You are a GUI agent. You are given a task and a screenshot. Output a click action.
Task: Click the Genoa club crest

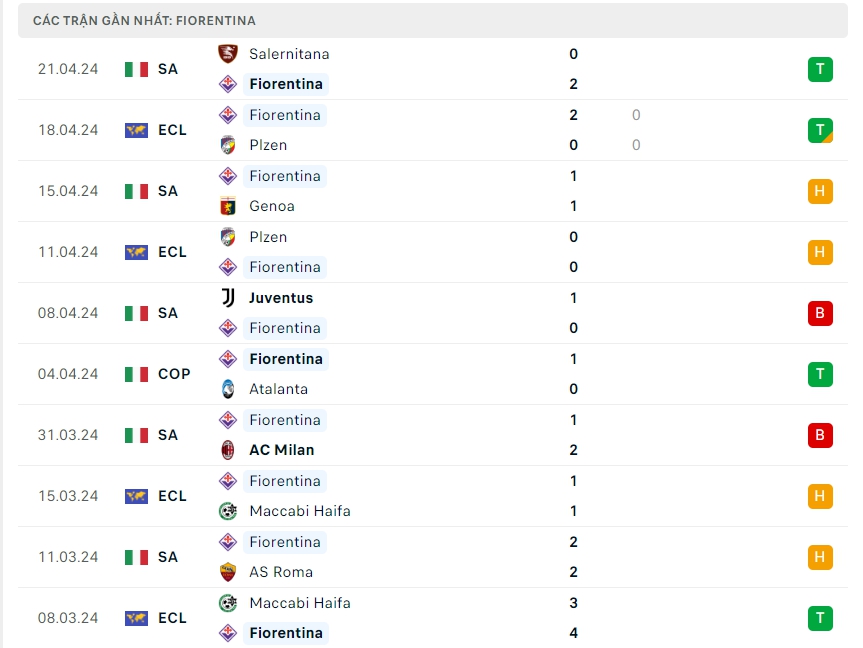[x=228, y=207]
